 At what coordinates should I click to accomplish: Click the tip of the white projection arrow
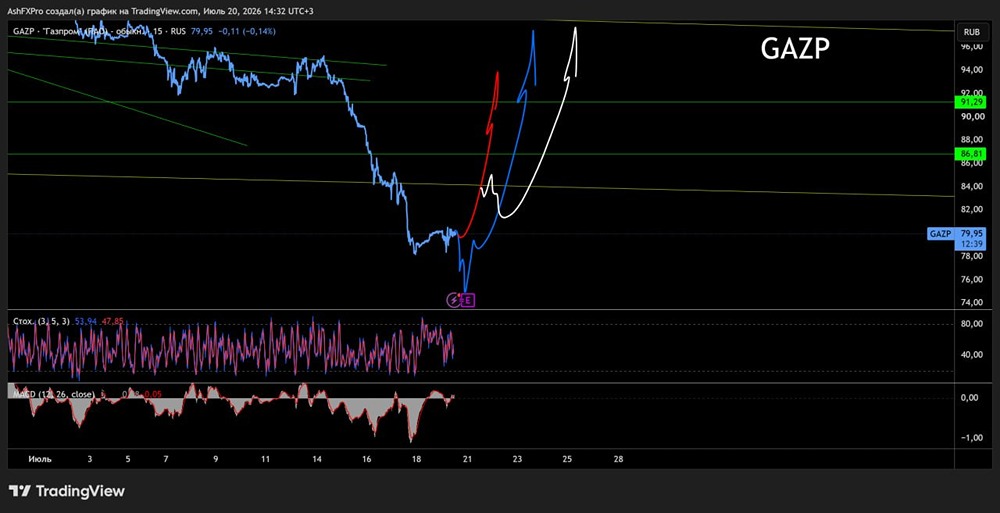(x=576, y=29)
